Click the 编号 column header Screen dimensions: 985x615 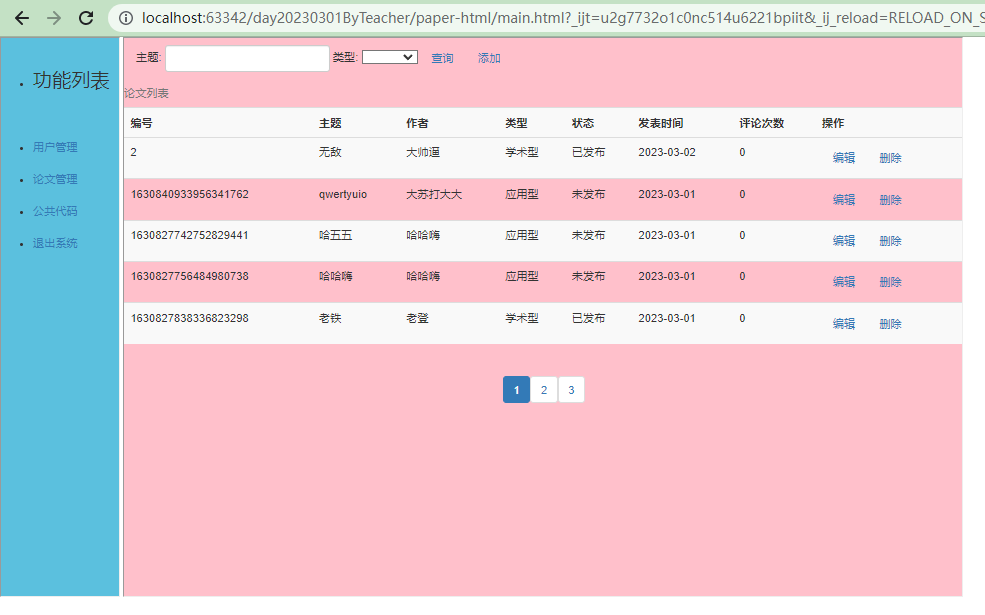[x=141, y=123]
